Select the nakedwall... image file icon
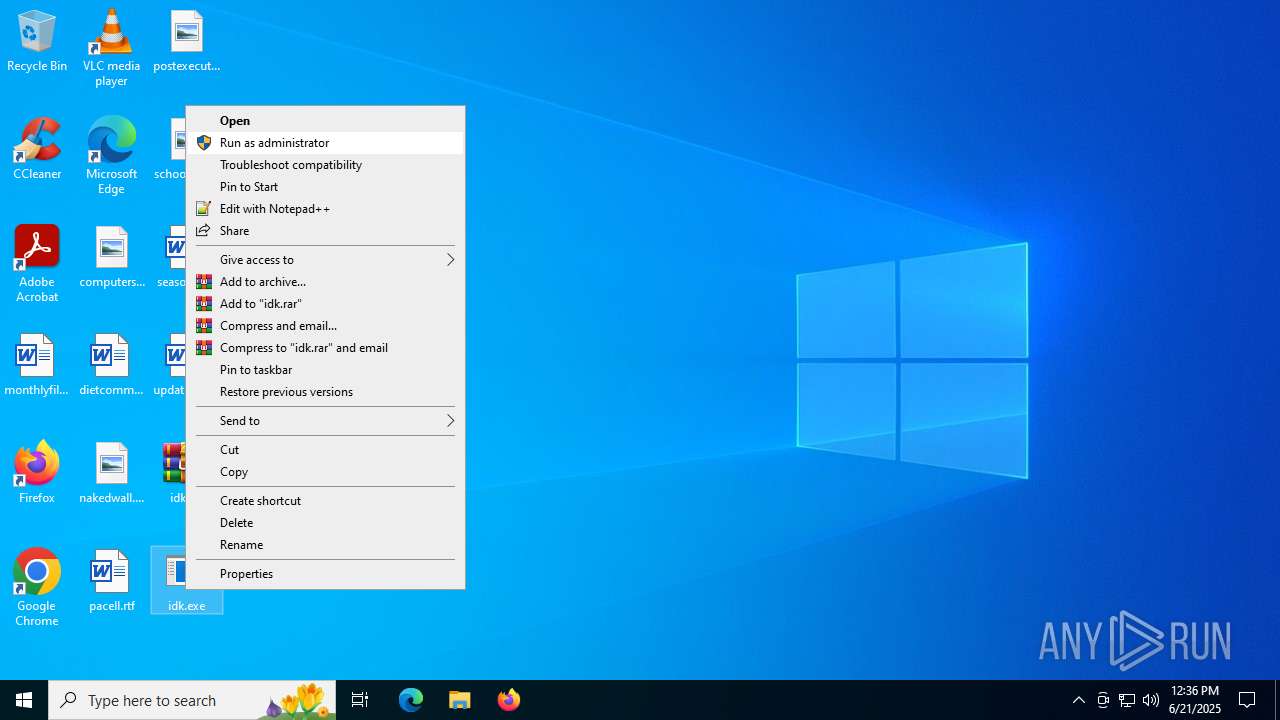This screenshot has width=1280, height=720. 111,473
